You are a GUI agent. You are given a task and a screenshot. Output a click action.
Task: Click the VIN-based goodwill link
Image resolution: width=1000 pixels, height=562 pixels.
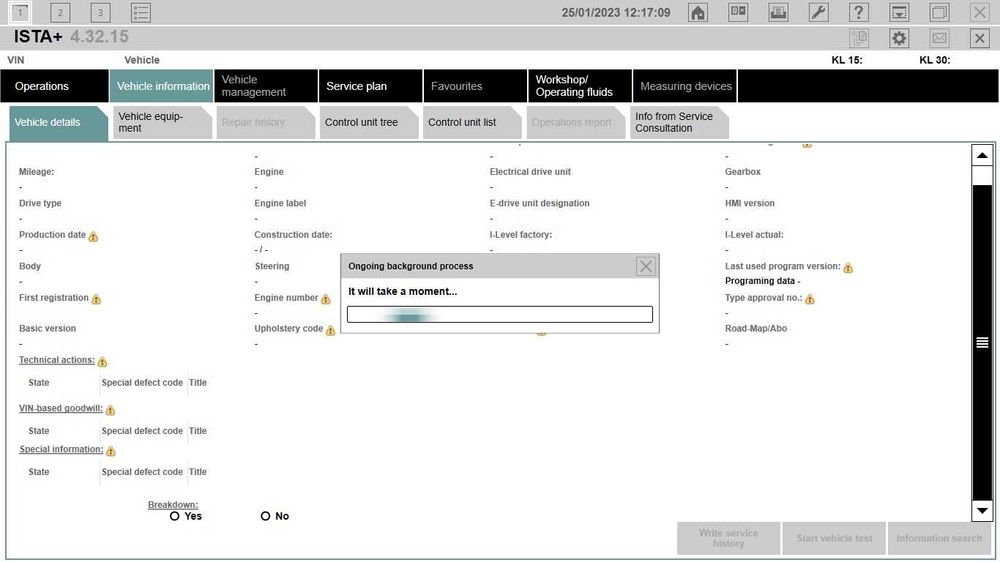point(61,408)
